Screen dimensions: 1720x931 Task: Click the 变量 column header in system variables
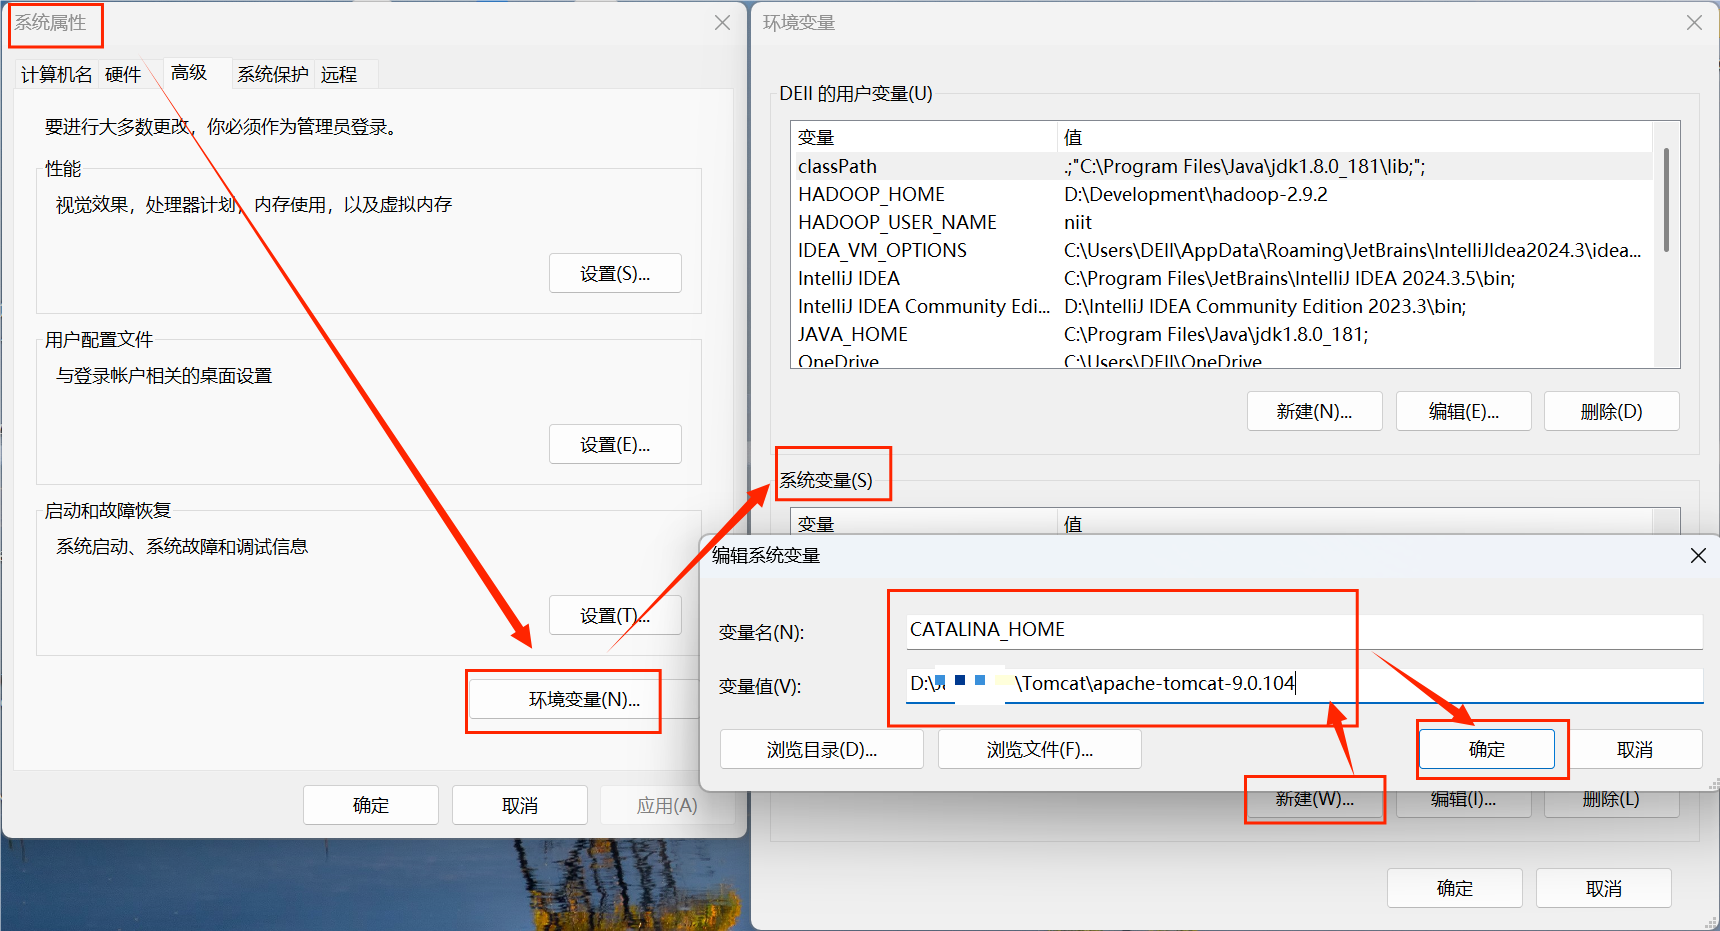point(924,522)
